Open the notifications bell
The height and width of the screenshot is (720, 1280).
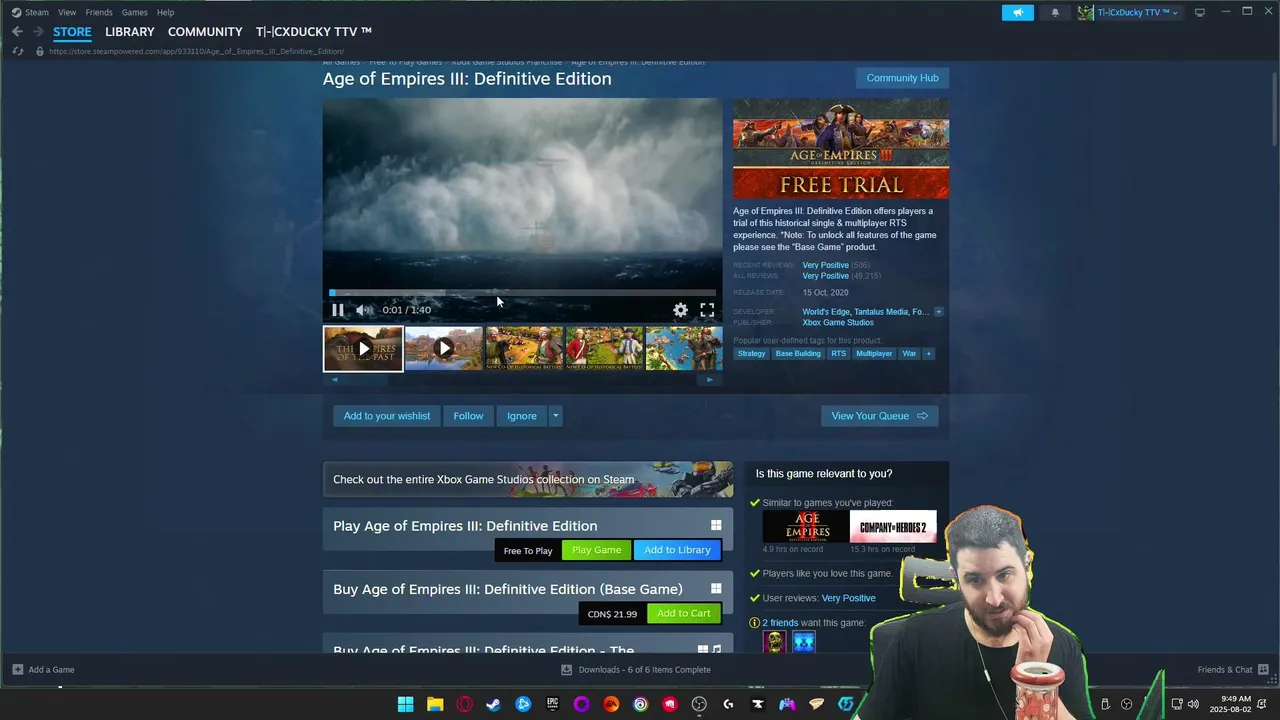(x=1055, y=12)
